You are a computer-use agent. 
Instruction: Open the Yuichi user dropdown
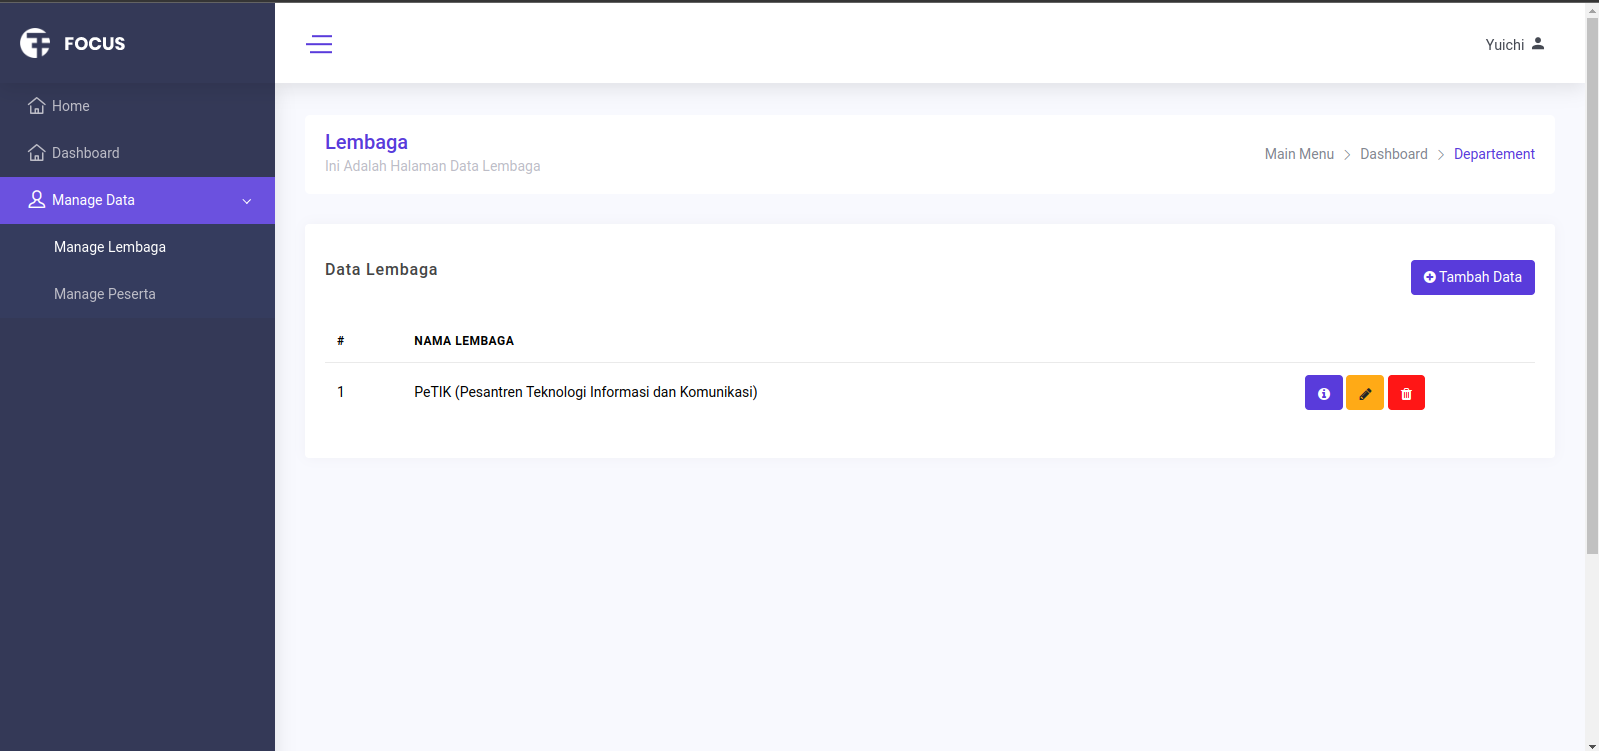click(1504, 45)
